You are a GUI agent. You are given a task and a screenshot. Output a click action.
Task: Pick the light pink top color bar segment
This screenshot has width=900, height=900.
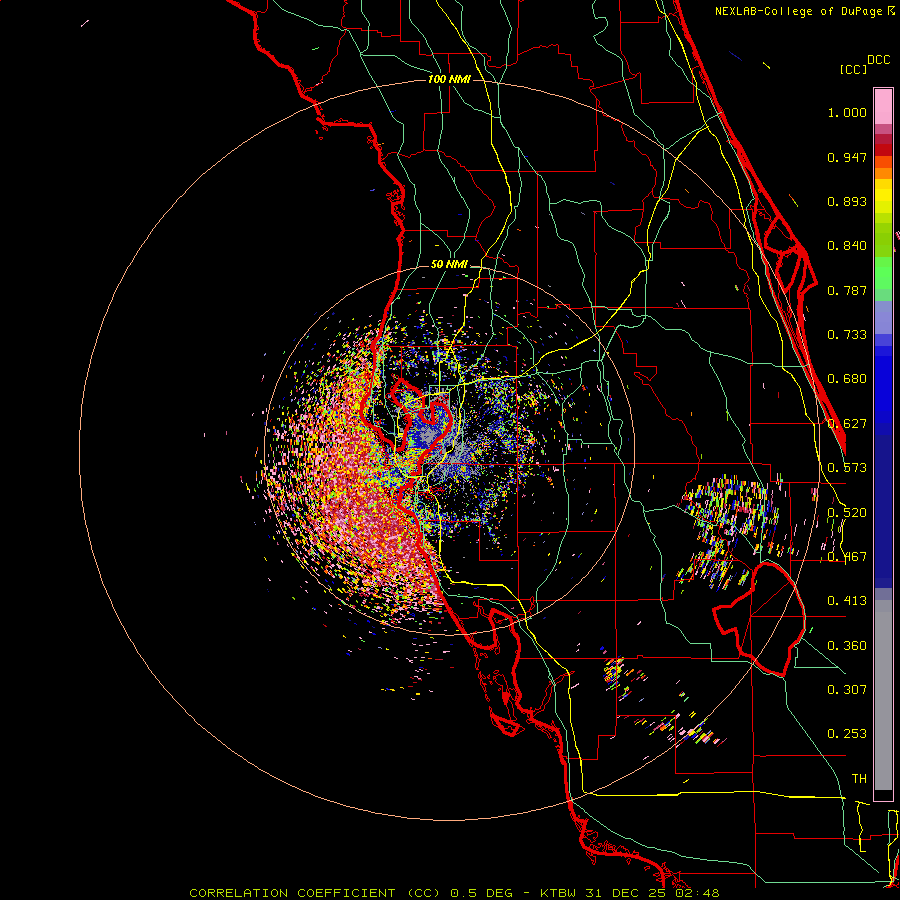883,106
